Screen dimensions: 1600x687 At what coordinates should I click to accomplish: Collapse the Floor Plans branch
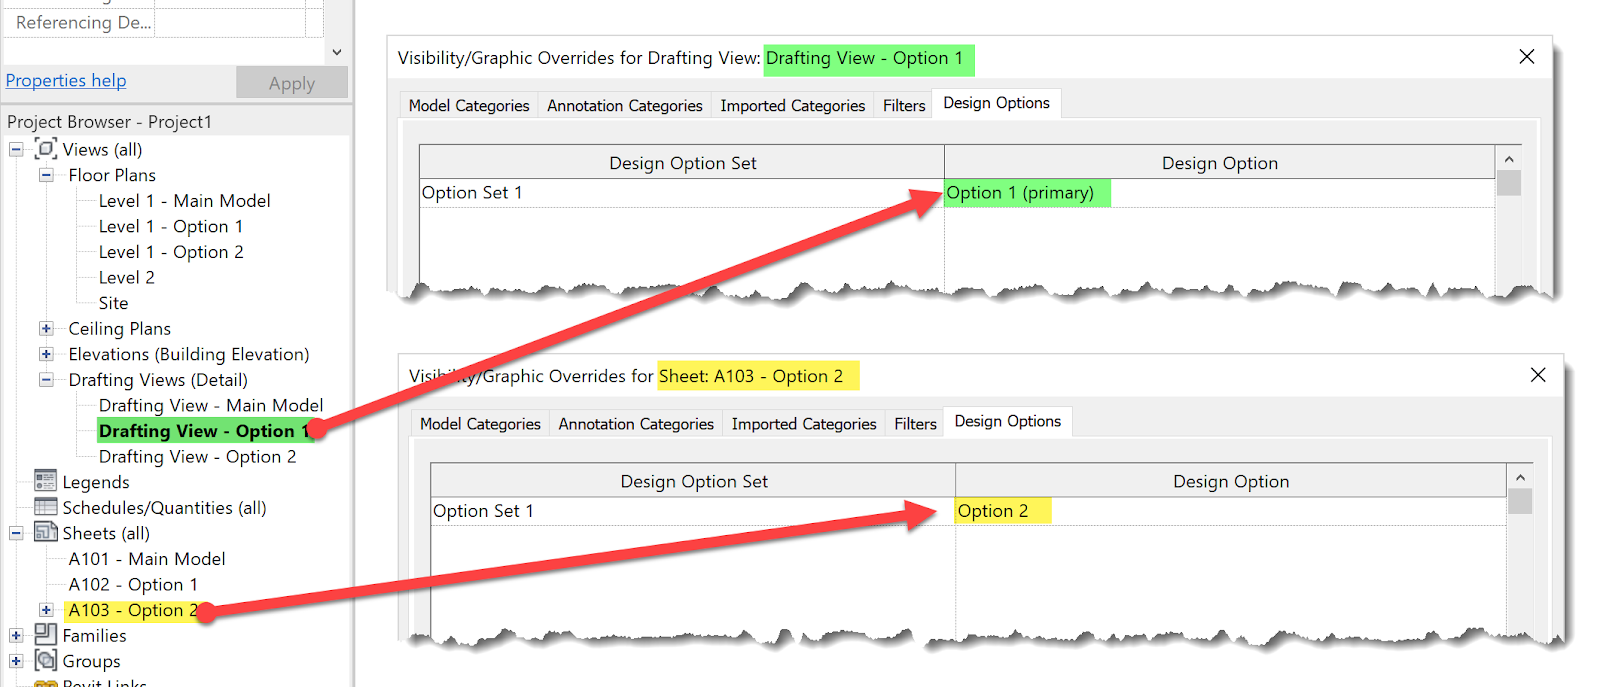click(x=46, y=175)
